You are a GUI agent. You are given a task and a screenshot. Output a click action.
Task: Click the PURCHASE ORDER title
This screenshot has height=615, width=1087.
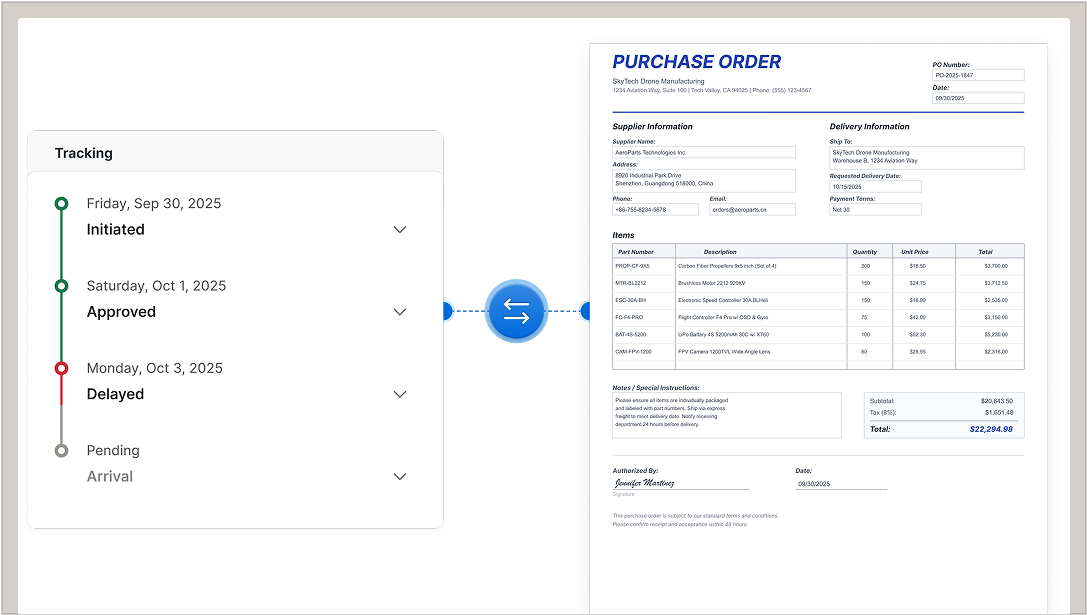pyautogui.click(x=696, y=62)
